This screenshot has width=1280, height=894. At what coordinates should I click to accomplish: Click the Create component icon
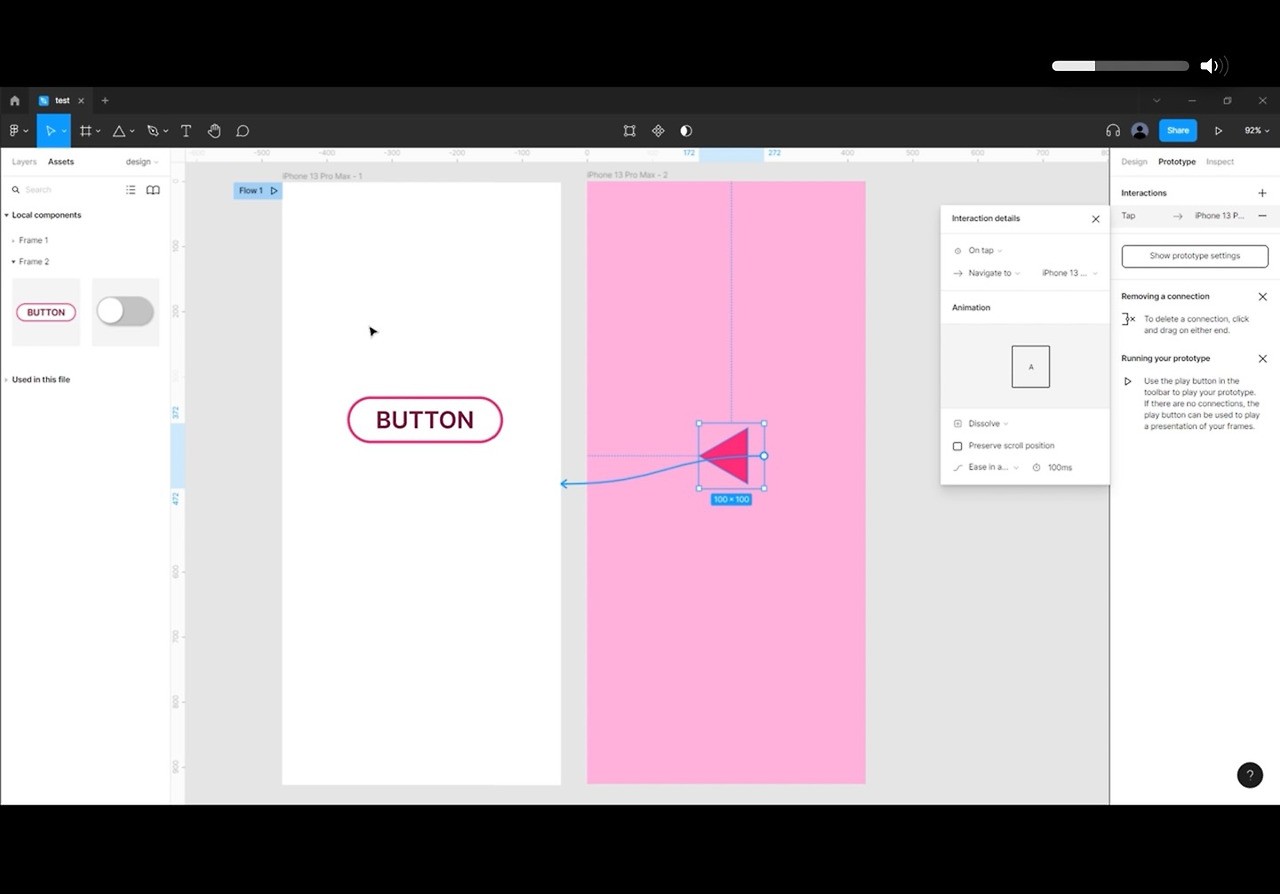(658, 131)
